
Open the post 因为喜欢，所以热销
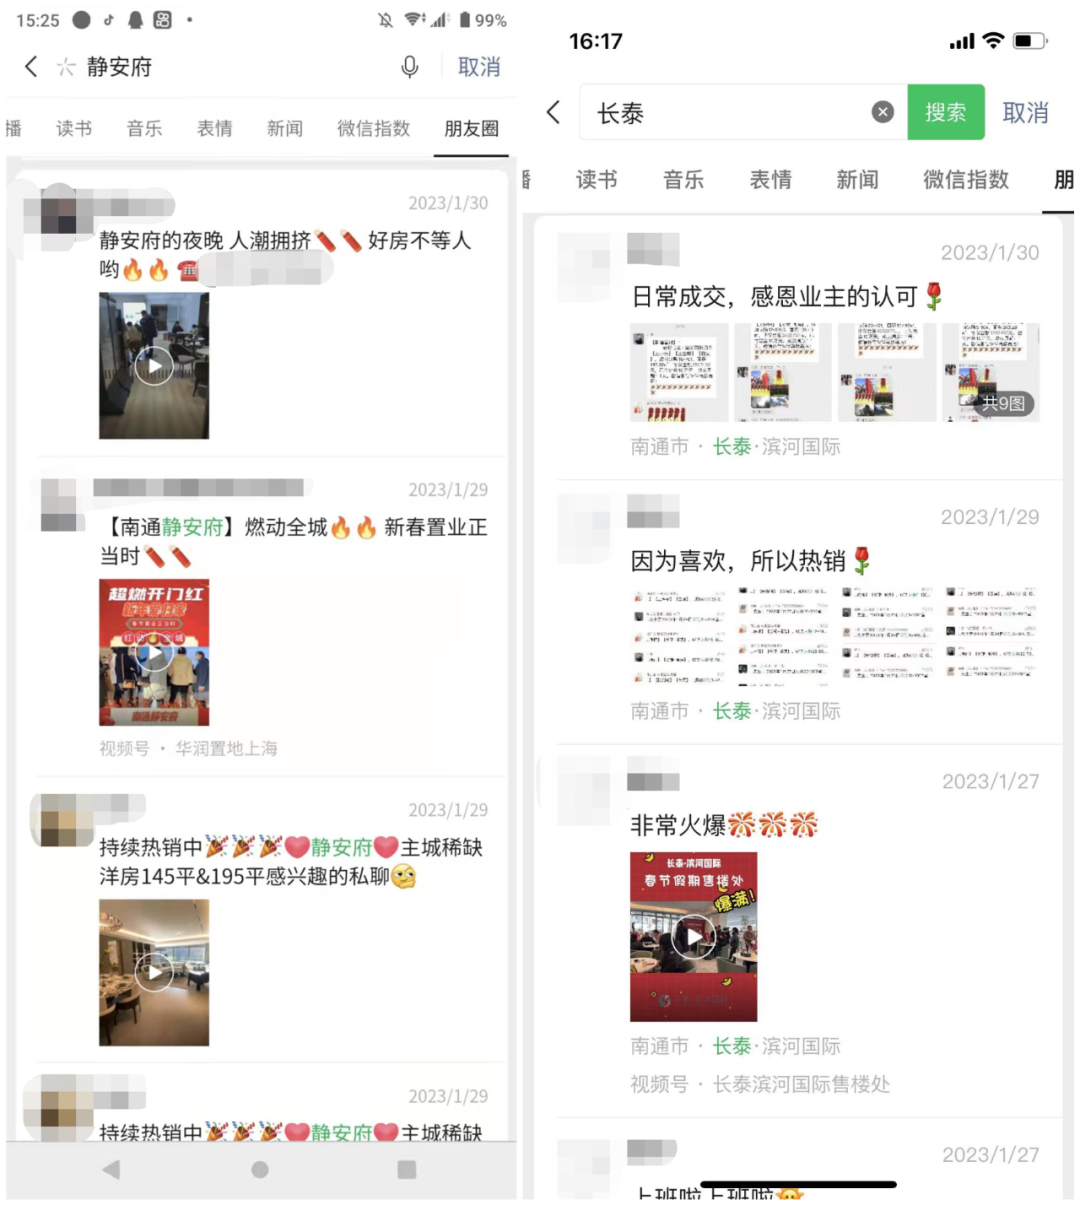click(752, 561)
